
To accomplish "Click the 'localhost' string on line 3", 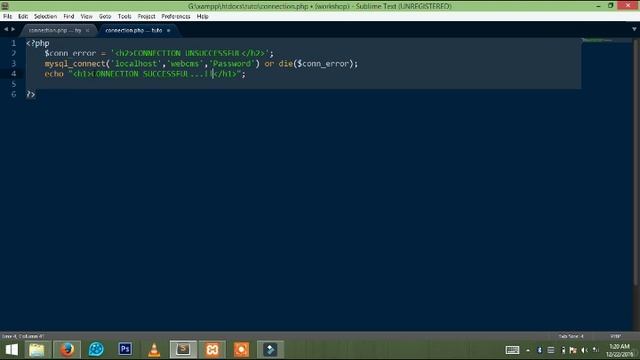I will coord(136,64).
